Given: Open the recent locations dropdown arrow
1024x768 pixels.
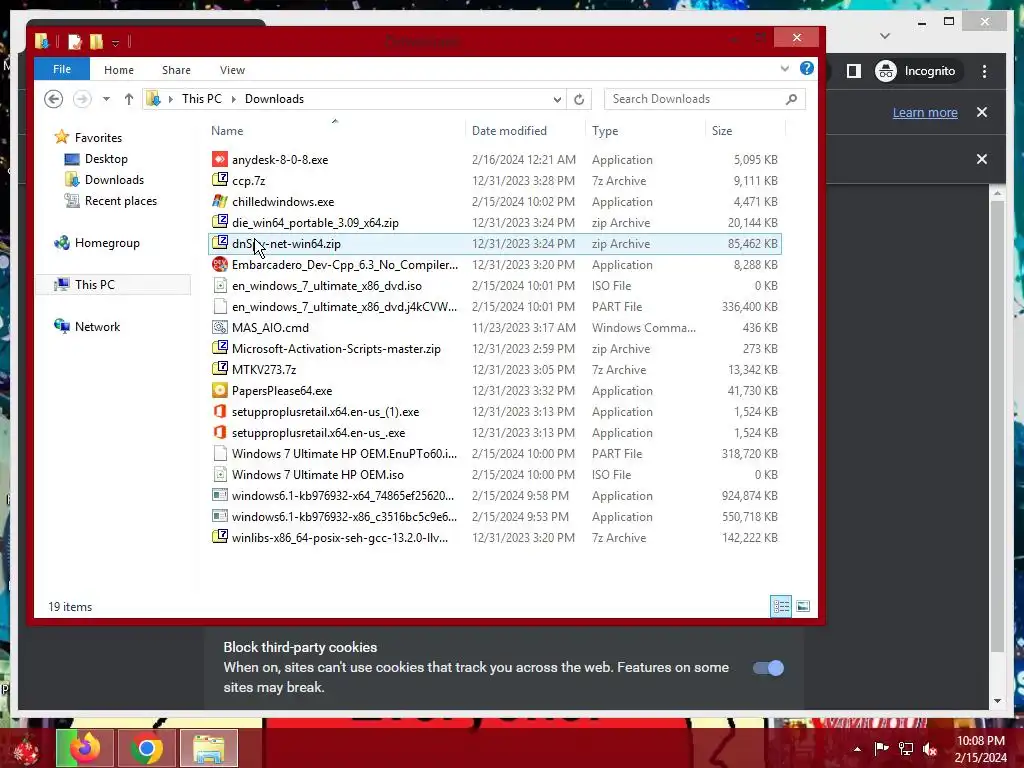Looking at the screenshot, I should [106, 99].
